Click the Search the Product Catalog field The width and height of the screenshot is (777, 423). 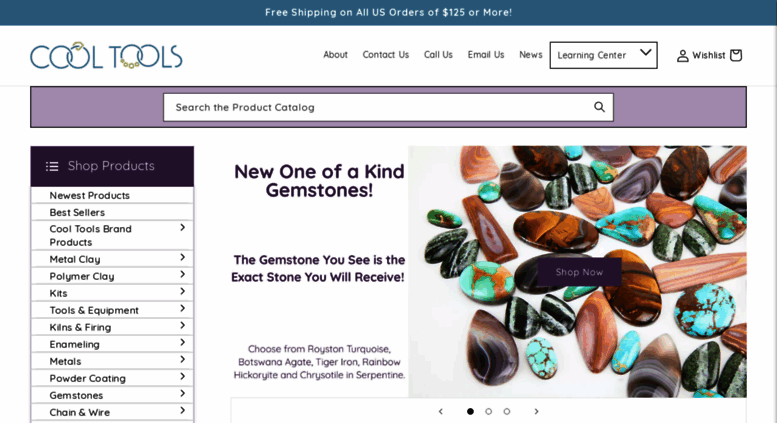388,107
